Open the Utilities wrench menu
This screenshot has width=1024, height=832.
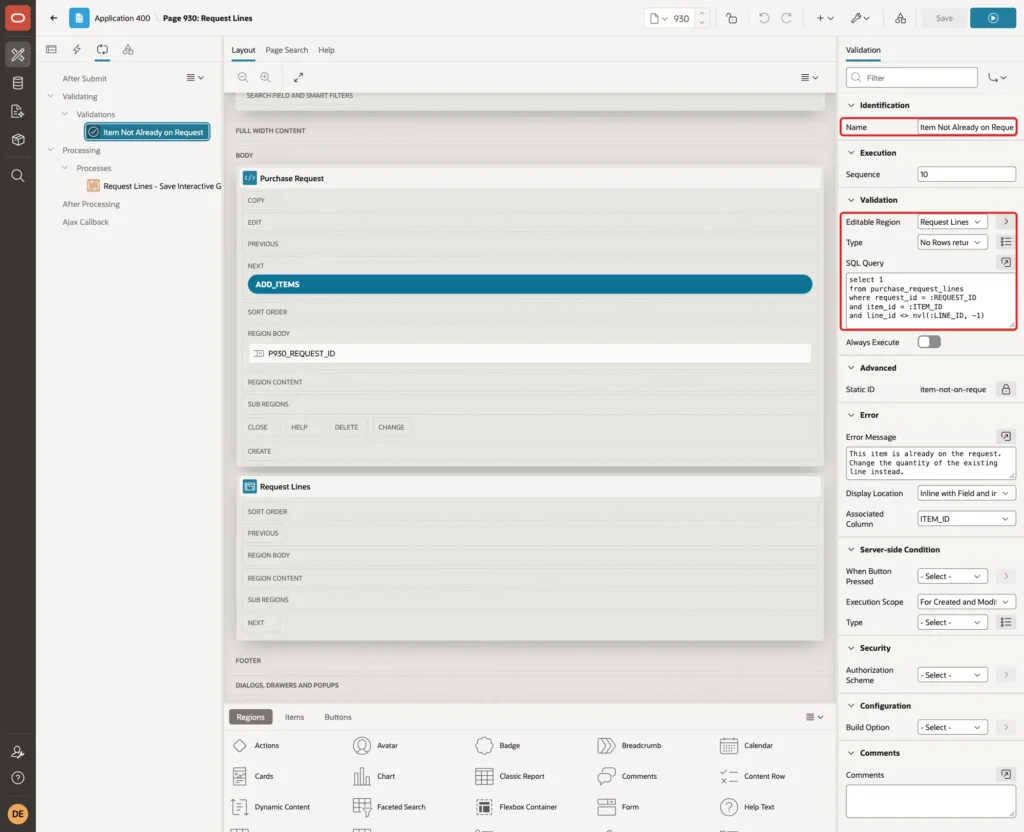860,18
